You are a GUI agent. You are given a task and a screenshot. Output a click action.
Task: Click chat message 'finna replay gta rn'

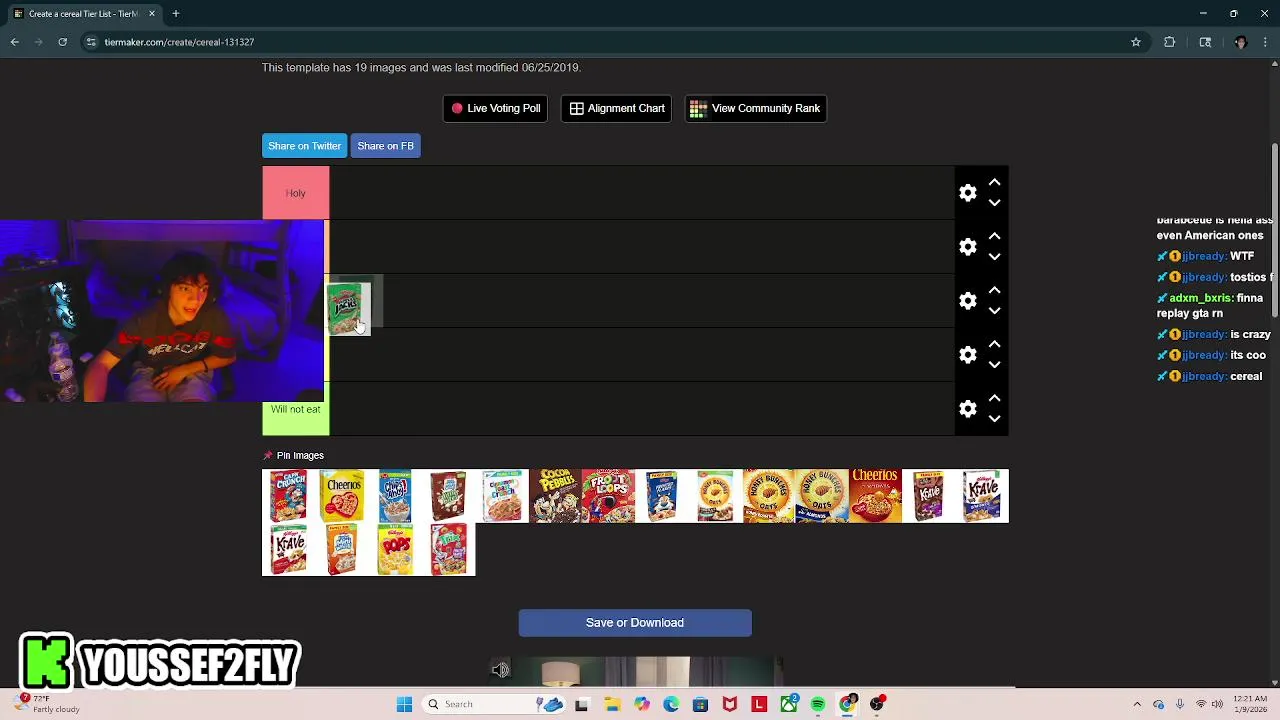point(1211,306)
